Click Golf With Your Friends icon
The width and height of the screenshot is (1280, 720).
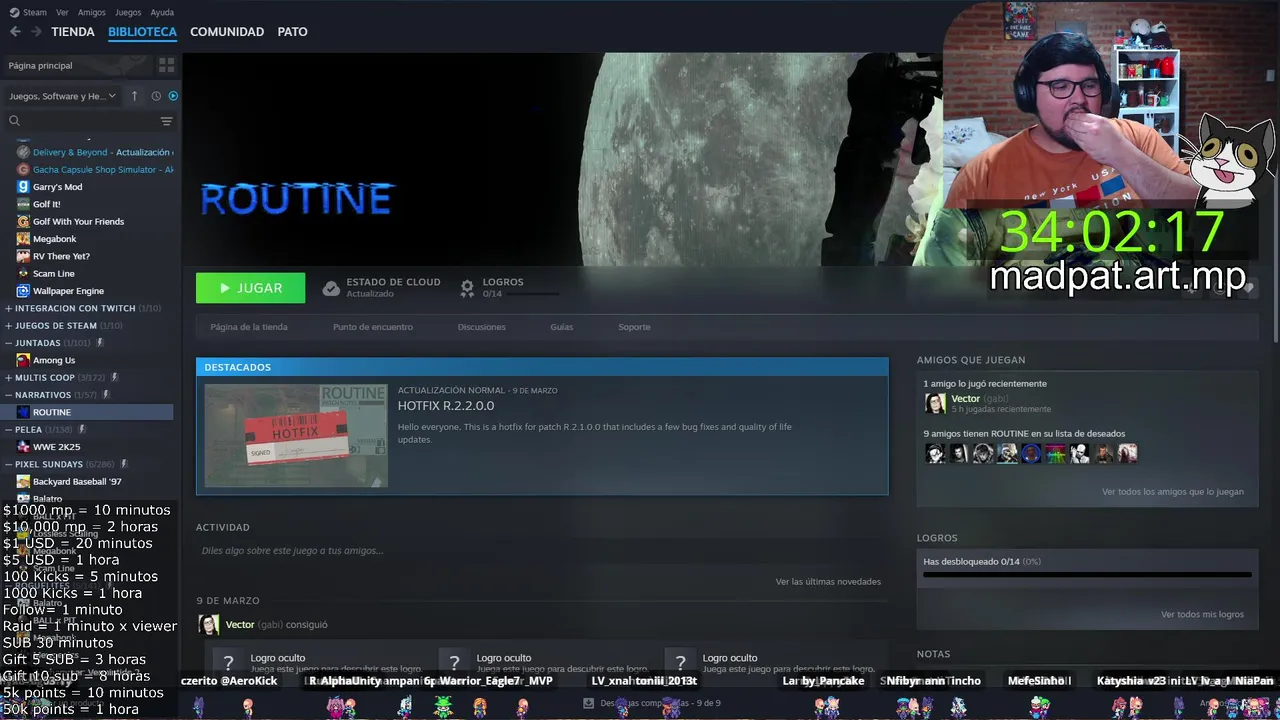[23, 221]
